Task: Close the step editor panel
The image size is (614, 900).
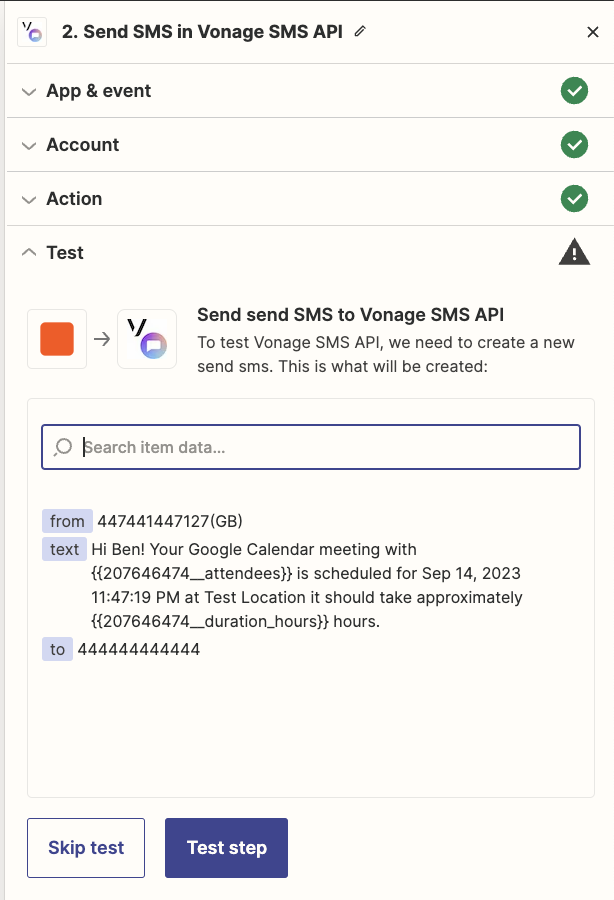Action: (x=593, y=32)
